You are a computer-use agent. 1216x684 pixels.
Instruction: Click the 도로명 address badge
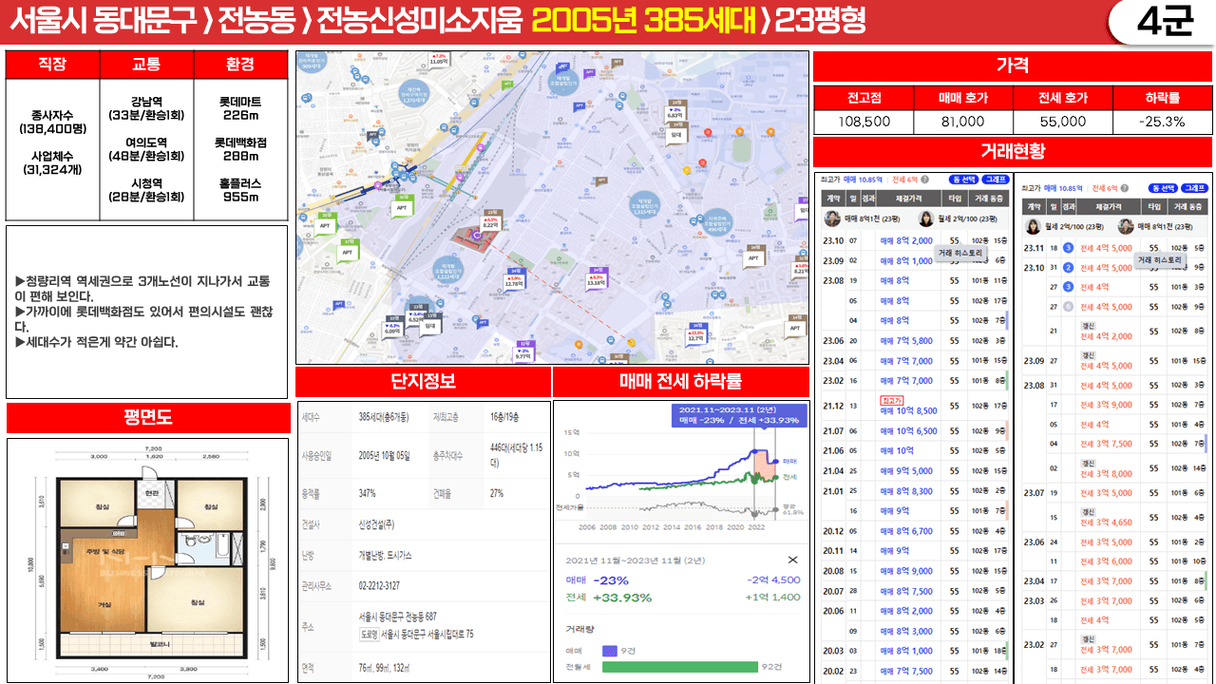click(x=369, y=635)
